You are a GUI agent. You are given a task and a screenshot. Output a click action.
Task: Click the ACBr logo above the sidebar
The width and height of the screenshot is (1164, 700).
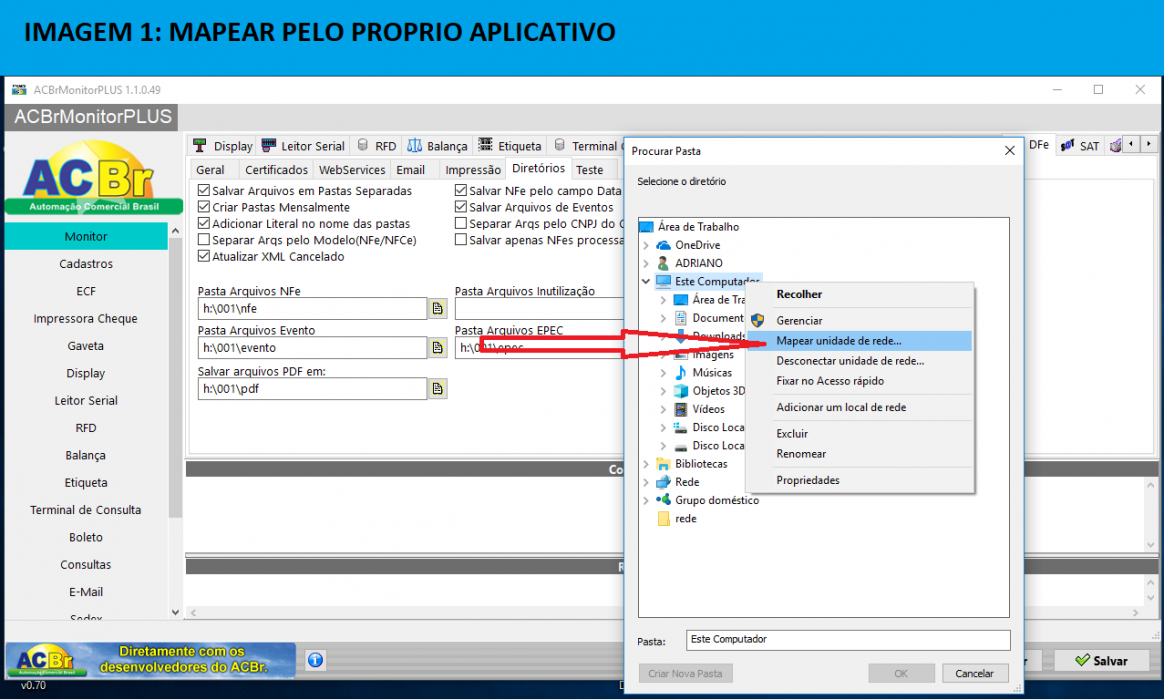tap(94, 179)
